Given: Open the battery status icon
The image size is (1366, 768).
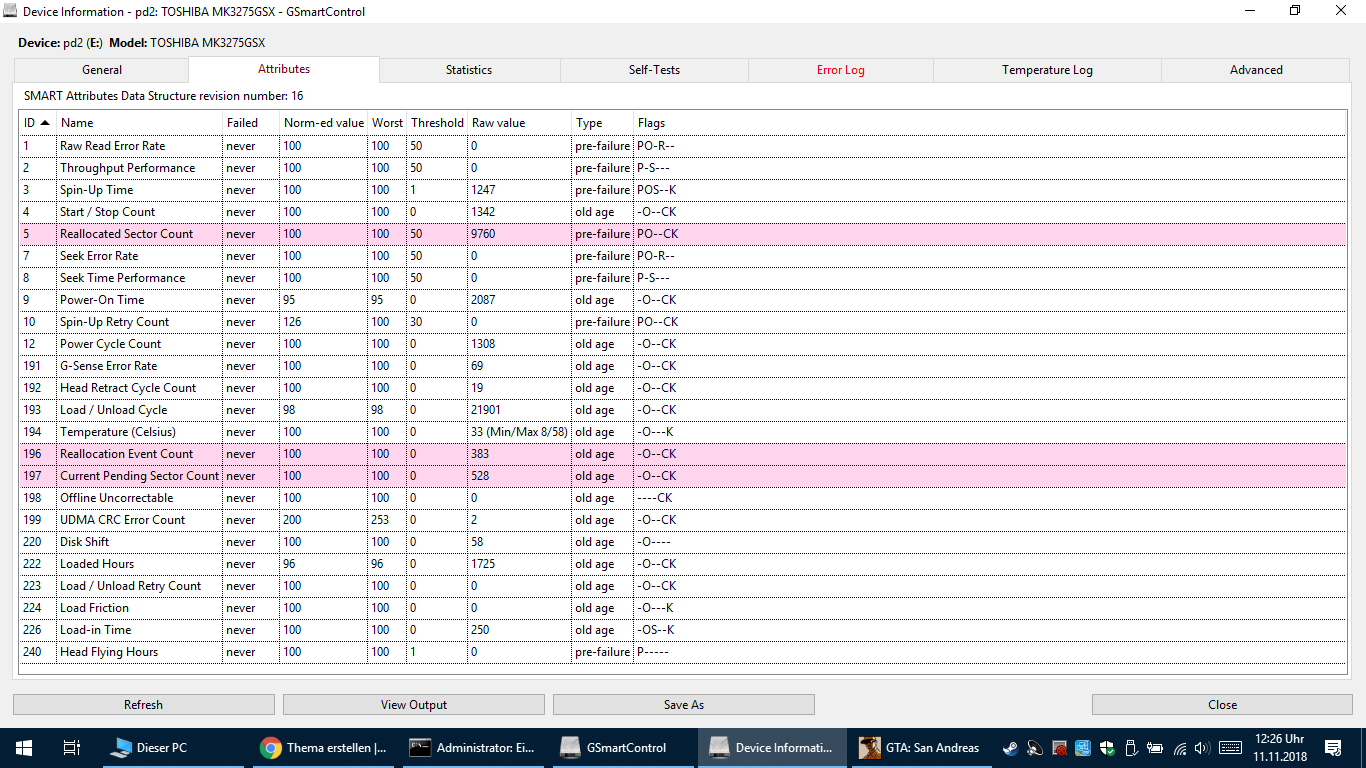Looking at the screenshot, I should click(1155, 748).
